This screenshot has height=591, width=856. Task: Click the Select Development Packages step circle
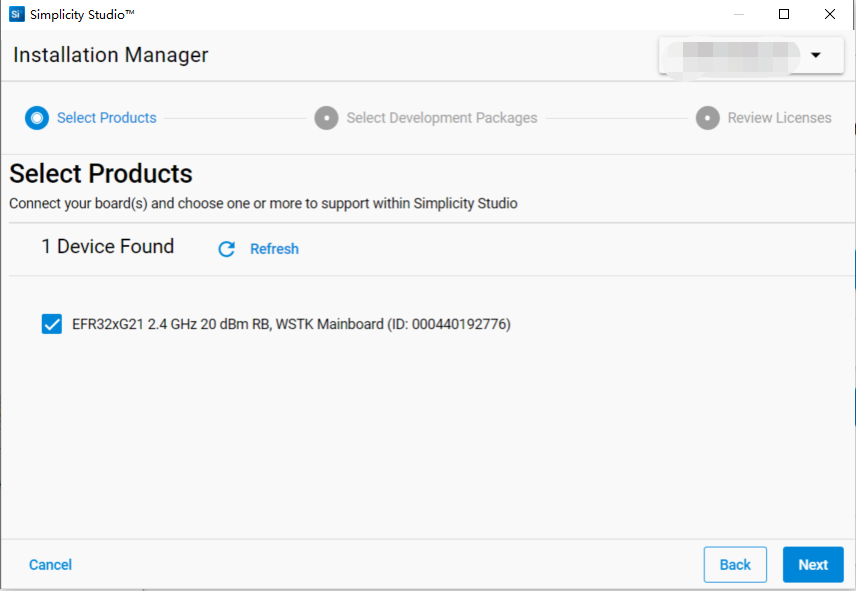pyautogui.click(x=326, y=118)
